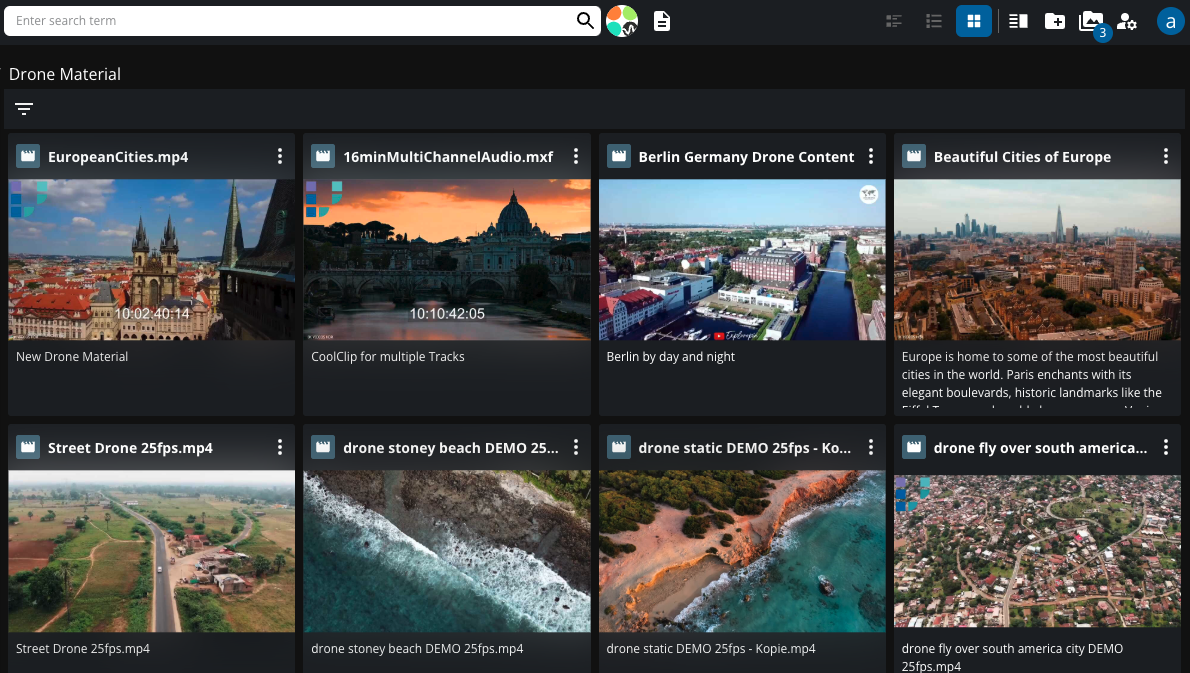Select the grid tile view
Image resolution: width=1190 pixels, height=673 pixels.
pos(973,21)
